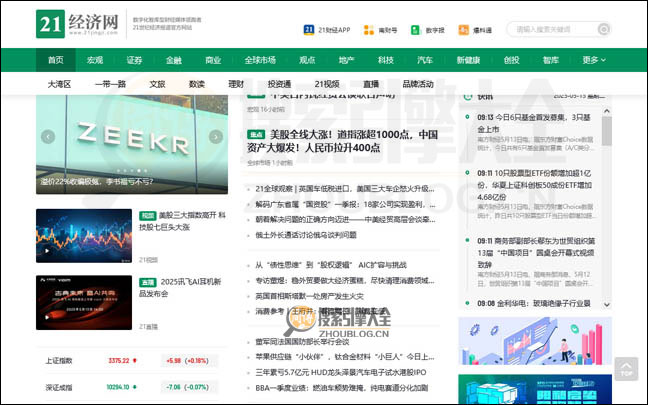Open the 新健康 section
This screenshot has height=405, width=648.
click(468, 60)
